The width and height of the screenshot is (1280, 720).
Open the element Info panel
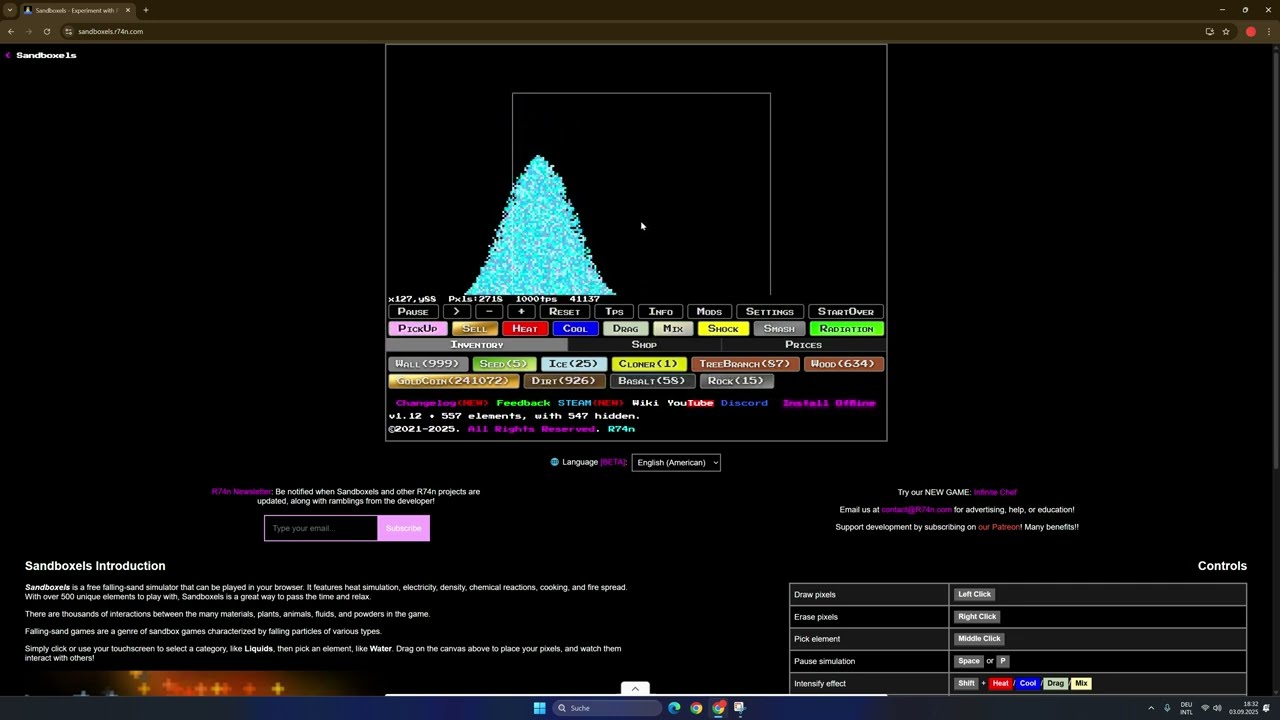[x=661, y=312]
